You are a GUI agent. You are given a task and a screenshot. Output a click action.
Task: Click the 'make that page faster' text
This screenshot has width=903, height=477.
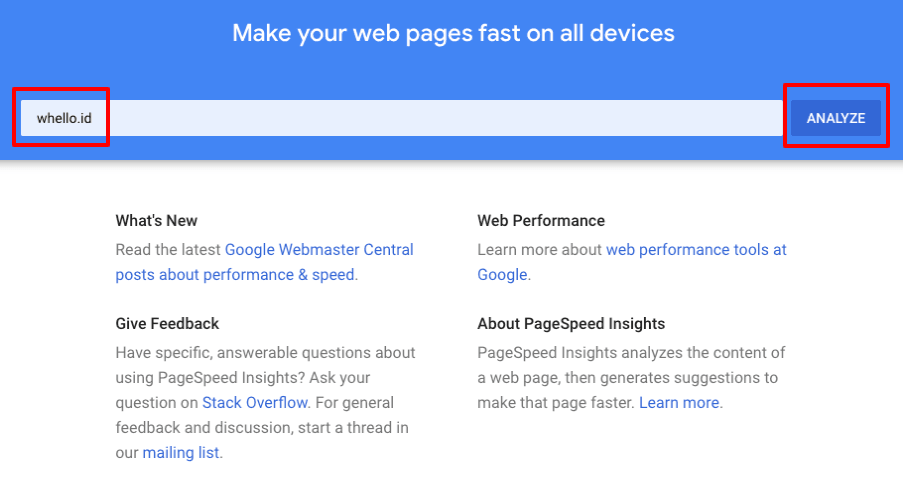pos(555,403)
